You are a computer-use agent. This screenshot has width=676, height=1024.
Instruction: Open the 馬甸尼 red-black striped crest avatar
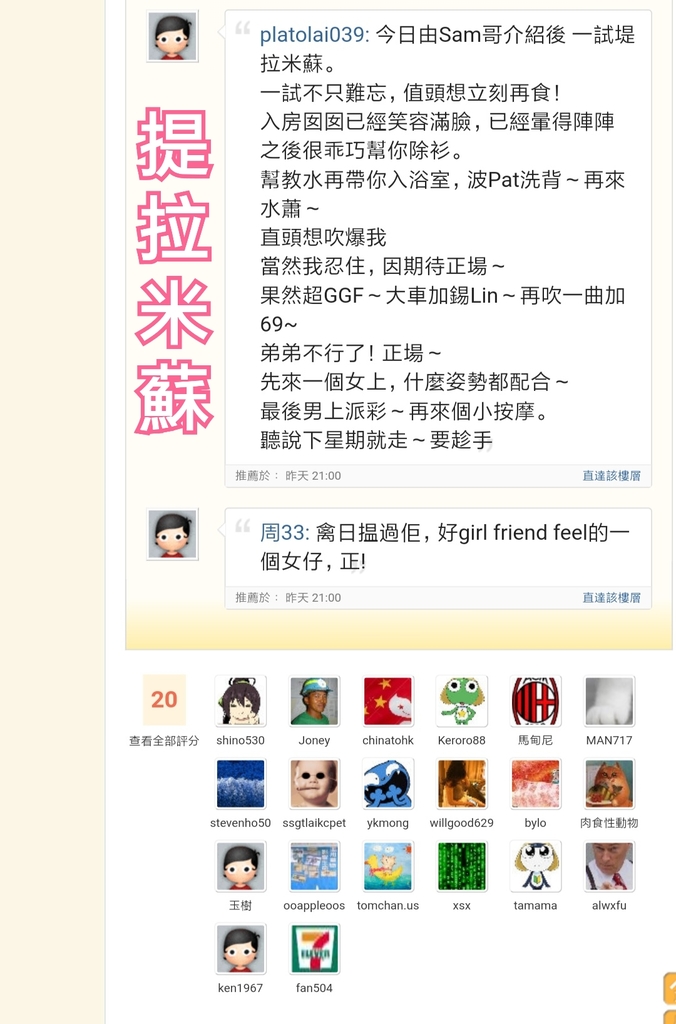(536, 701)
